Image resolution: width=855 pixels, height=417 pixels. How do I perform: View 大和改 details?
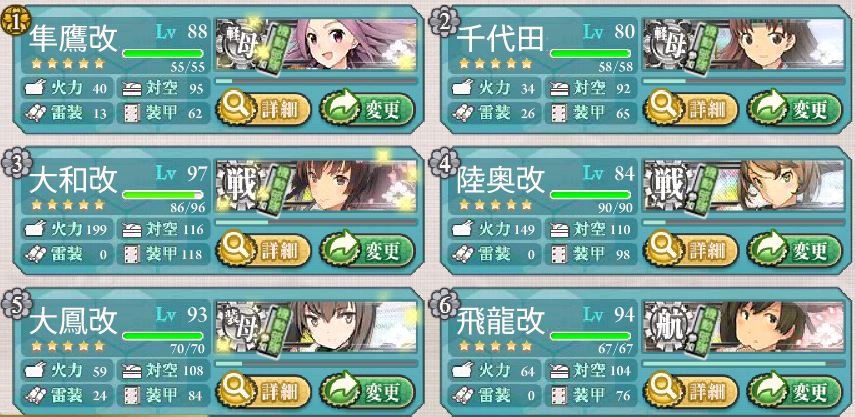pos(263,251)
